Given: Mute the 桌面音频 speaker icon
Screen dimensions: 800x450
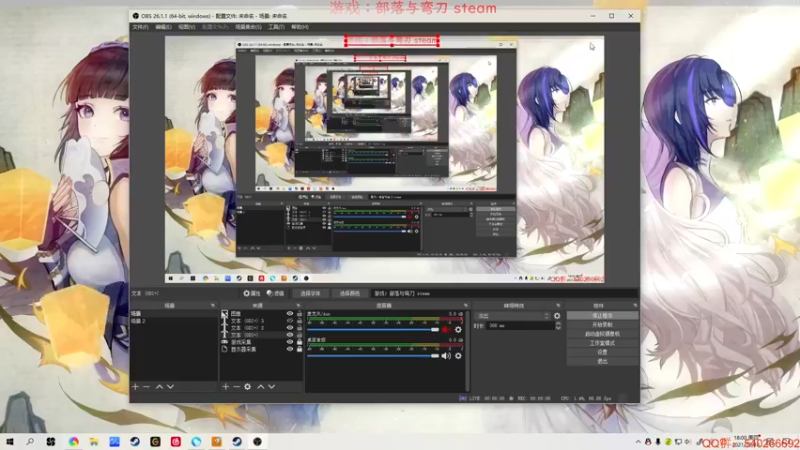Looking at the screenshot, I should click(446, 356).
